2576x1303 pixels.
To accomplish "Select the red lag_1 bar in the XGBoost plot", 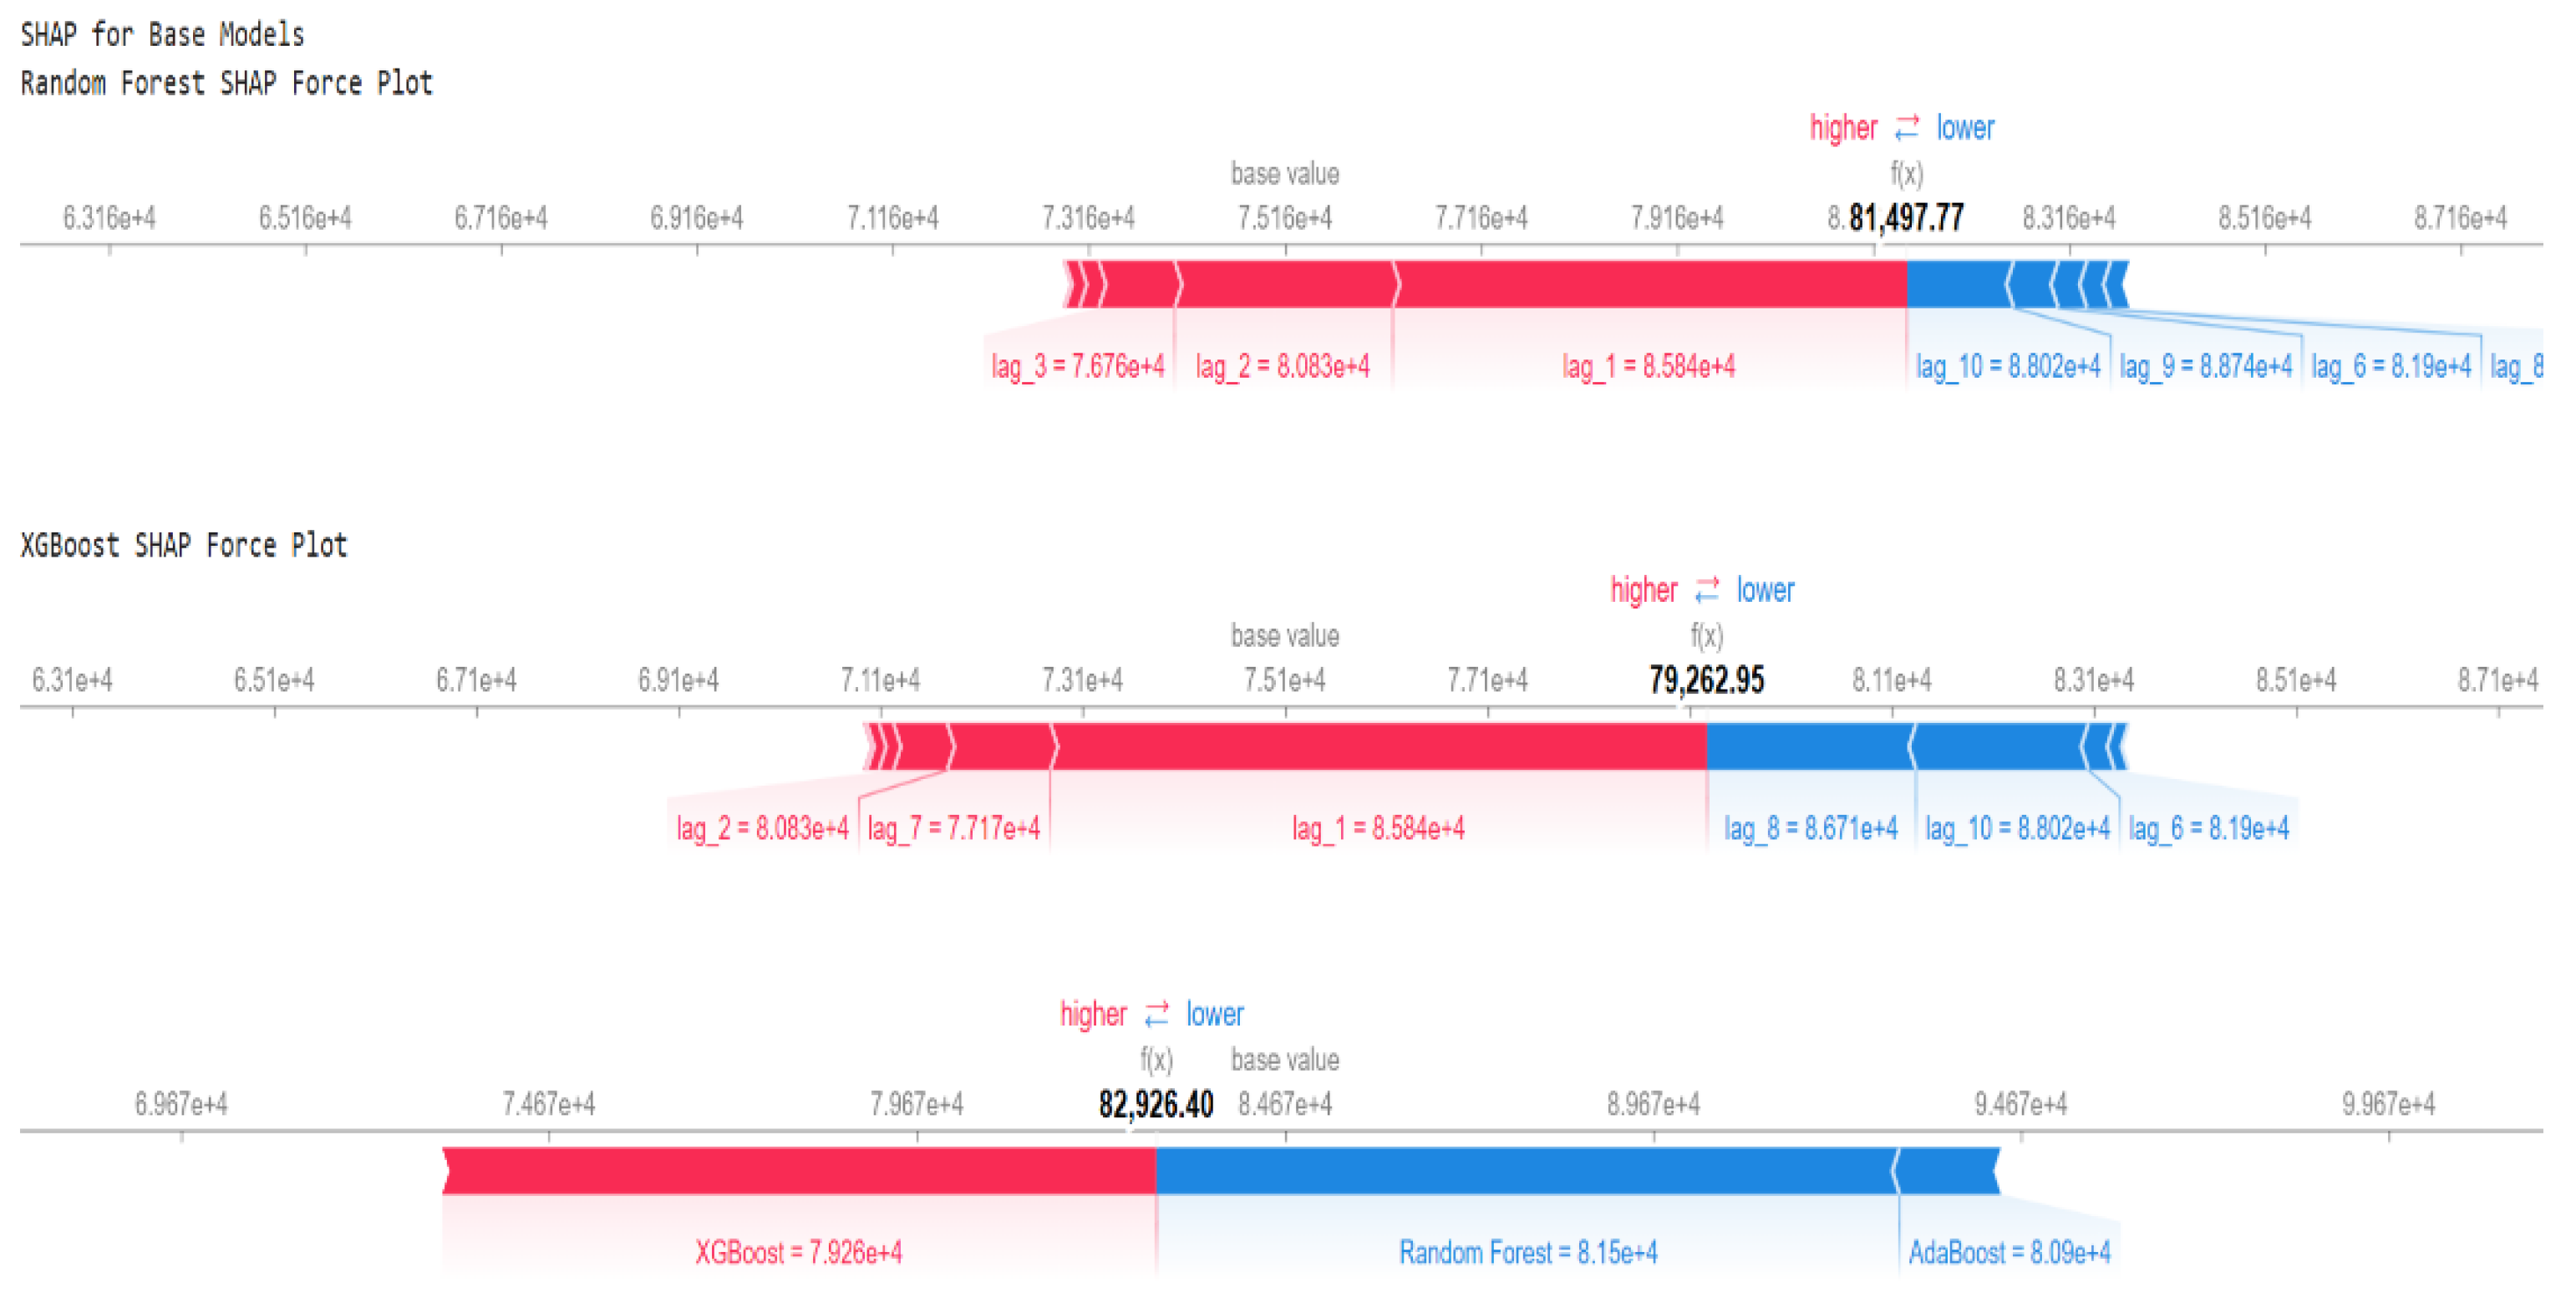I will tap(1380, 747).
